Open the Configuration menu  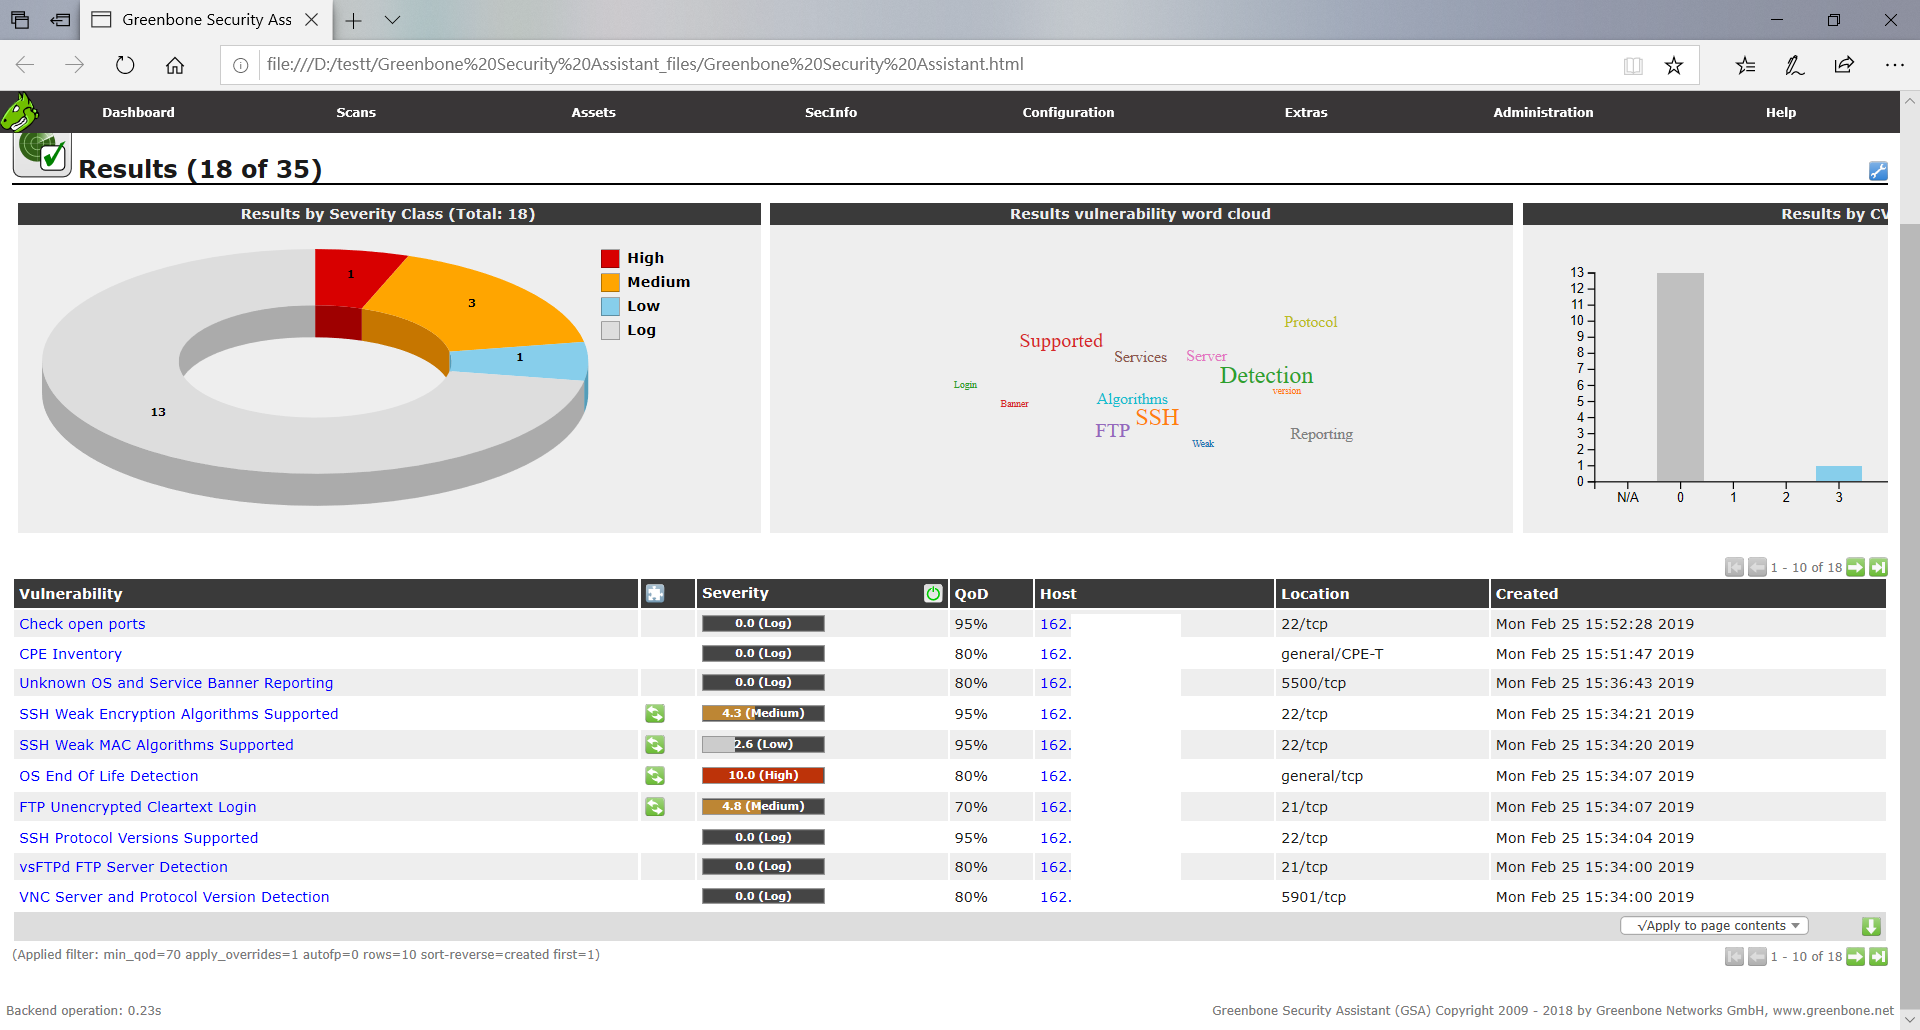[x=1068, y=113]
